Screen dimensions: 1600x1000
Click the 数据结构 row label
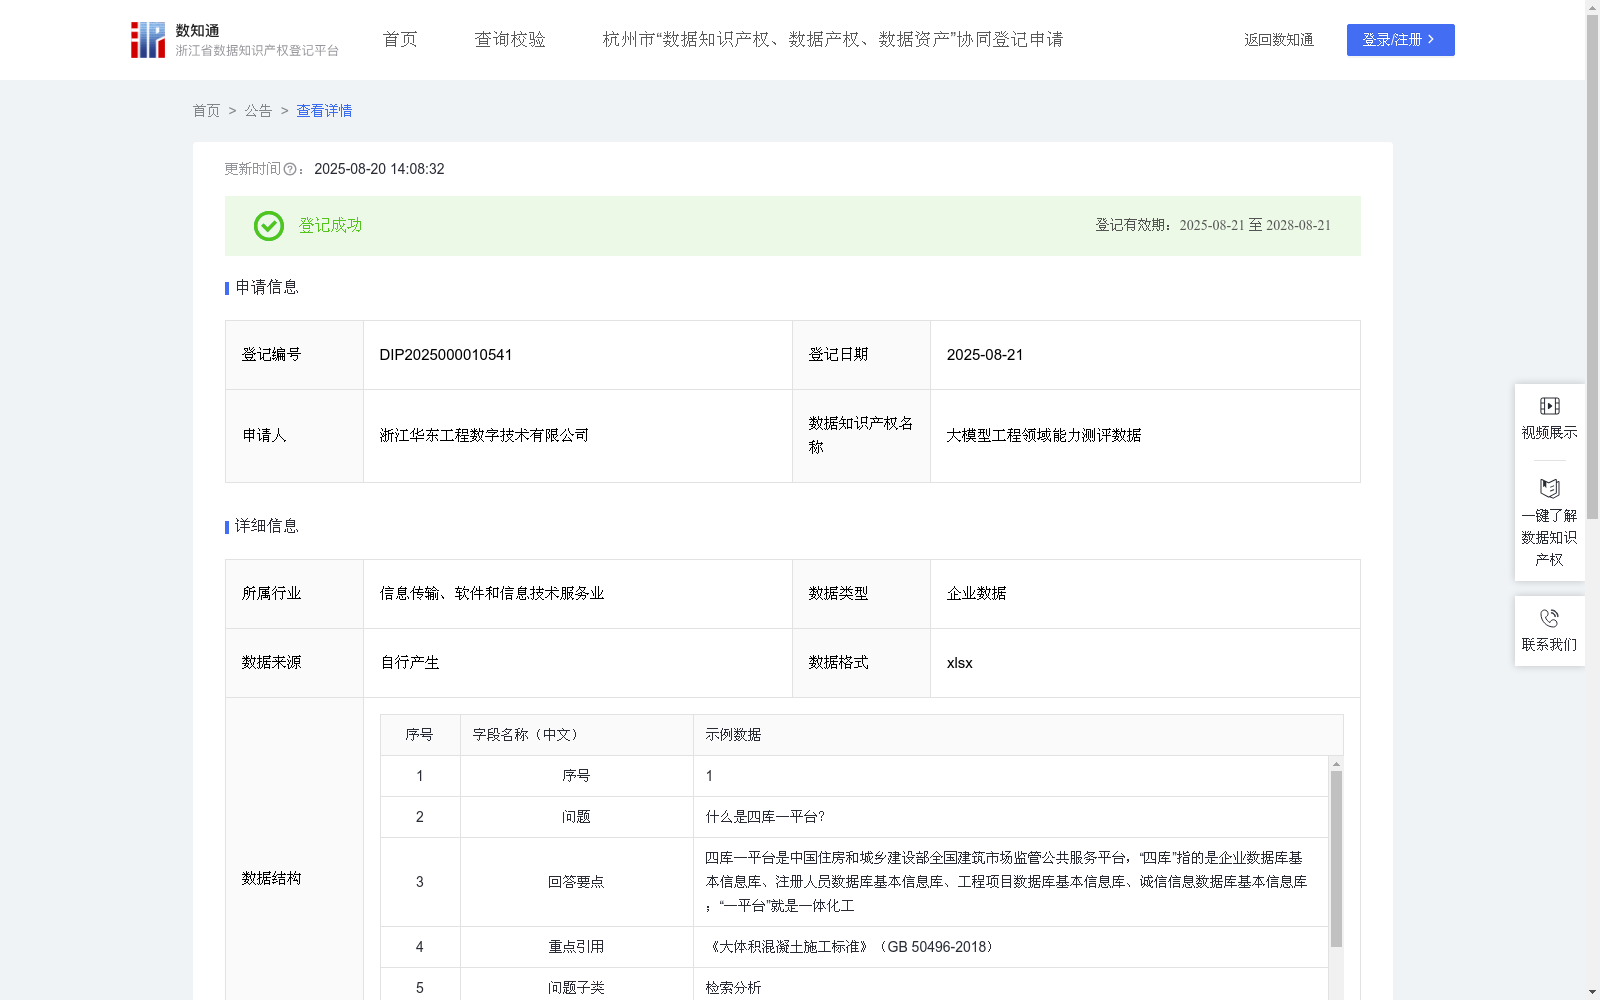coord(271,879)
